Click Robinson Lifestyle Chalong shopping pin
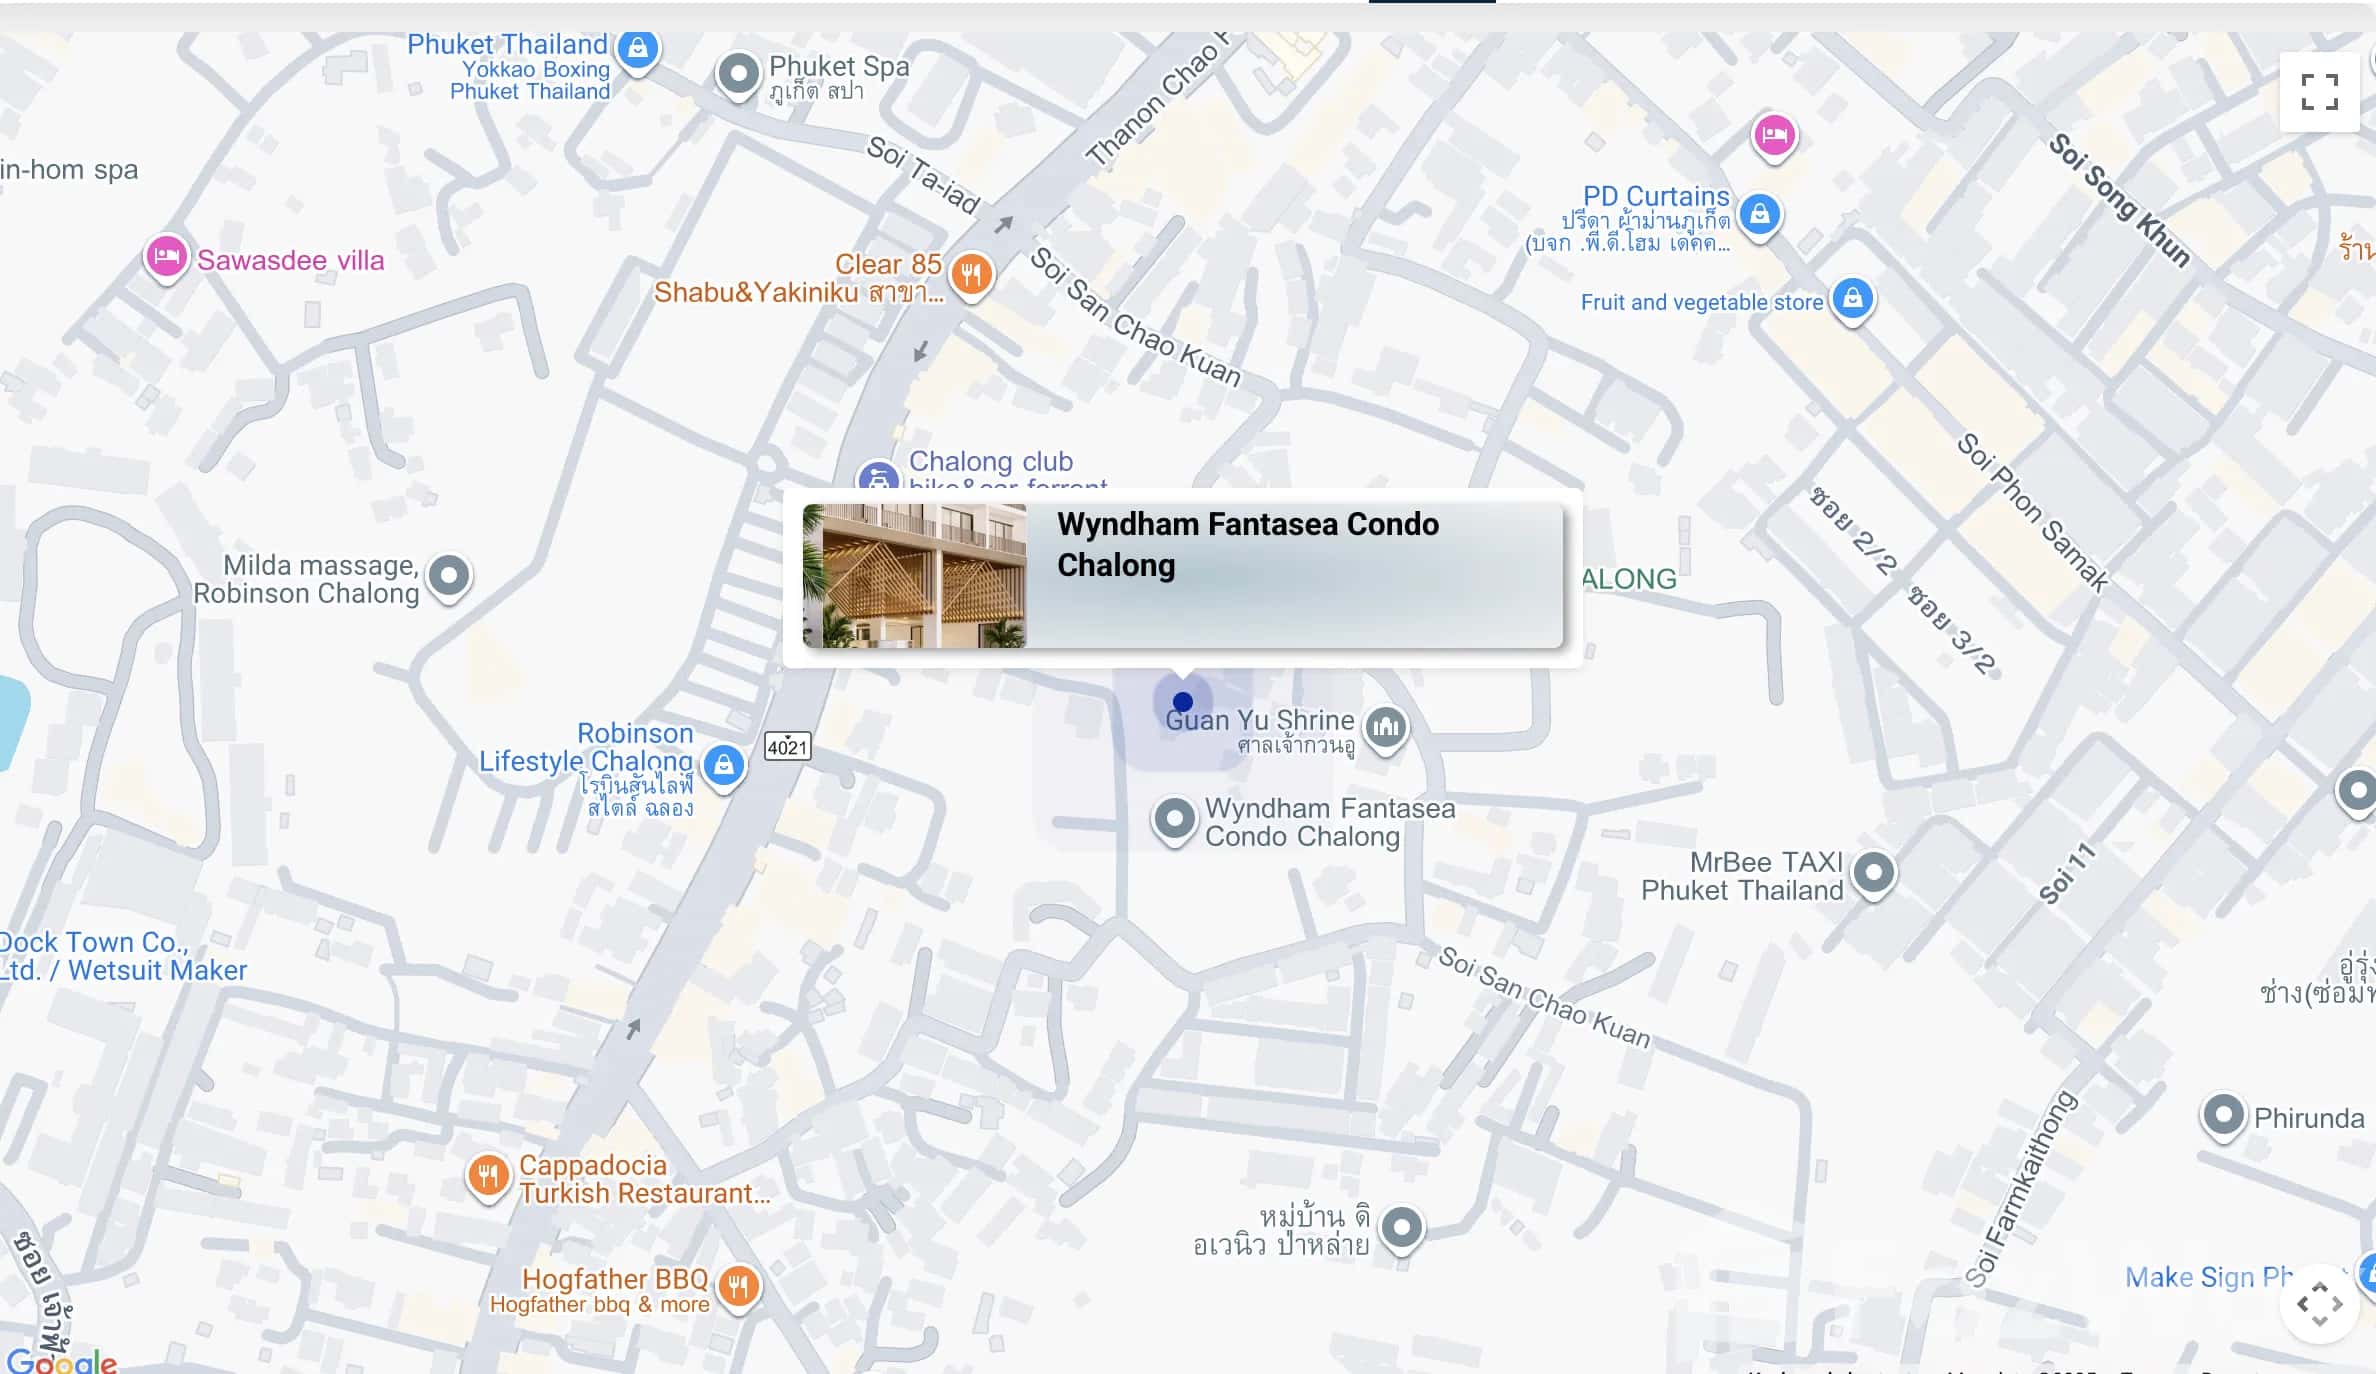Screen dimensions: 2376x1374 [724, 766]
